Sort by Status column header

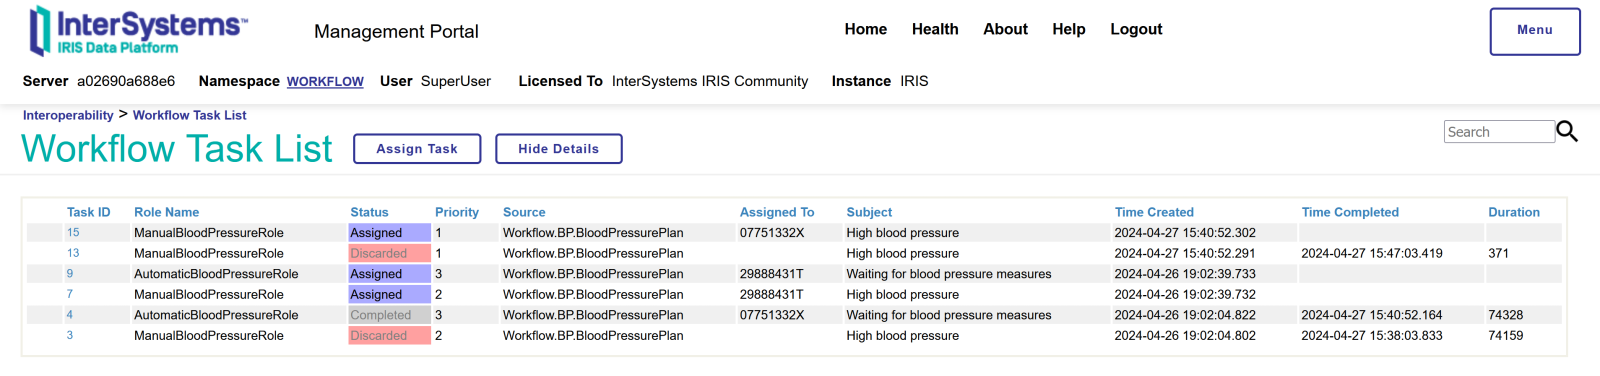pos(369,212)
